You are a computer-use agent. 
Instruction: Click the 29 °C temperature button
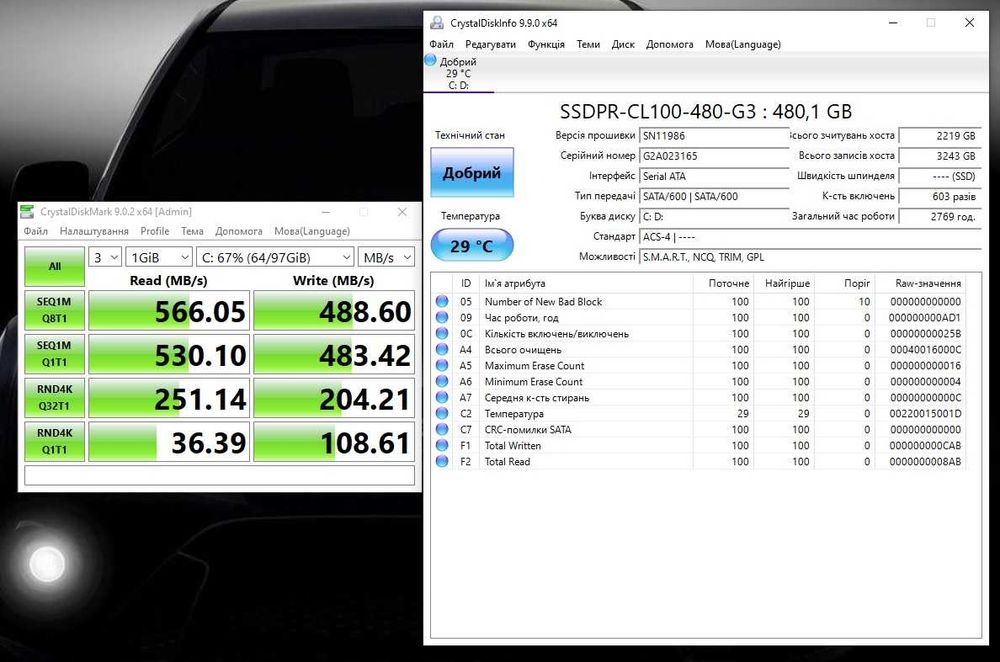tap(472, 246)
